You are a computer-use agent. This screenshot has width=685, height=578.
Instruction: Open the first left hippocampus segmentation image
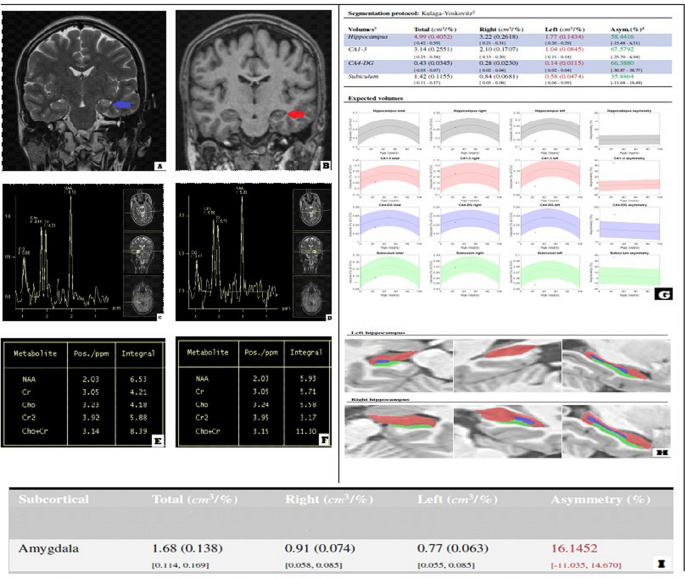pyautogui.click(x=398, y=366)
